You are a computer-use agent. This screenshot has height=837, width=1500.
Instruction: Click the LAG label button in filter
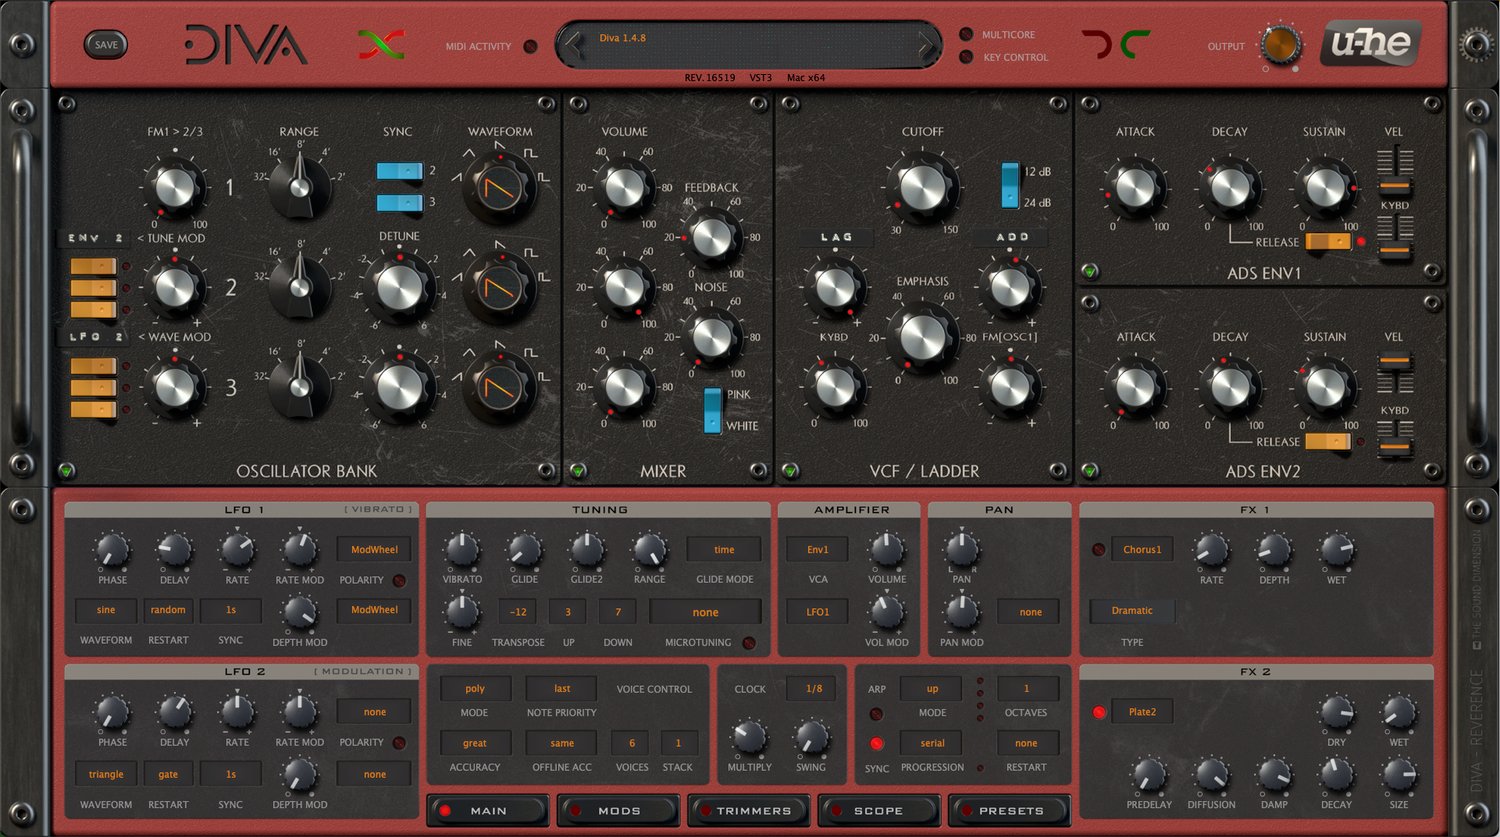(x=836, y=237)
